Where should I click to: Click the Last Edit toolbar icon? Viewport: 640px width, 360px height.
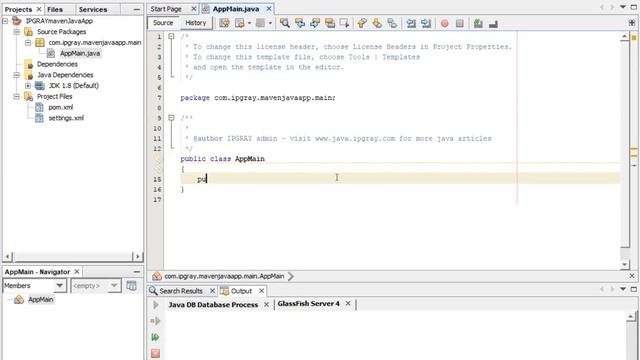click(224, 23)
